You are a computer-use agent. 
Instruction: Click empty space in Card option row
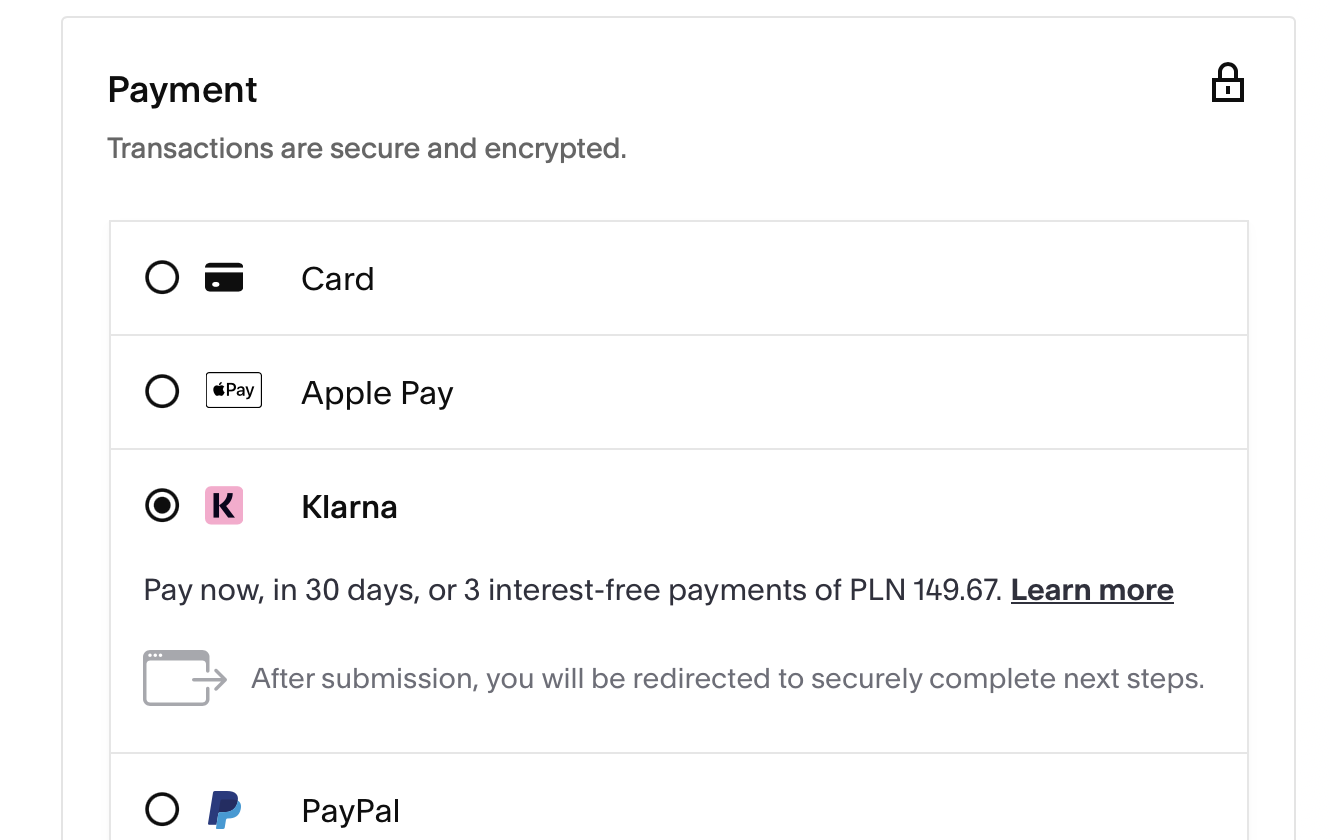click(x=800, y=278)
